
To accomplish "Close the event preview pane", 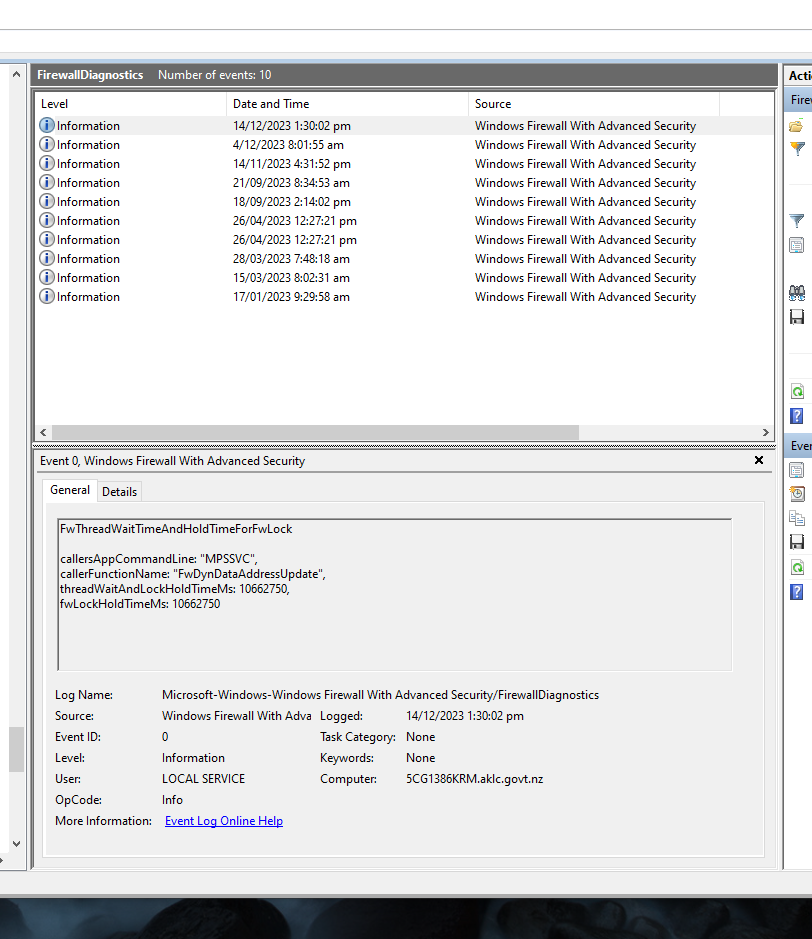I will (x=759, y=460).
